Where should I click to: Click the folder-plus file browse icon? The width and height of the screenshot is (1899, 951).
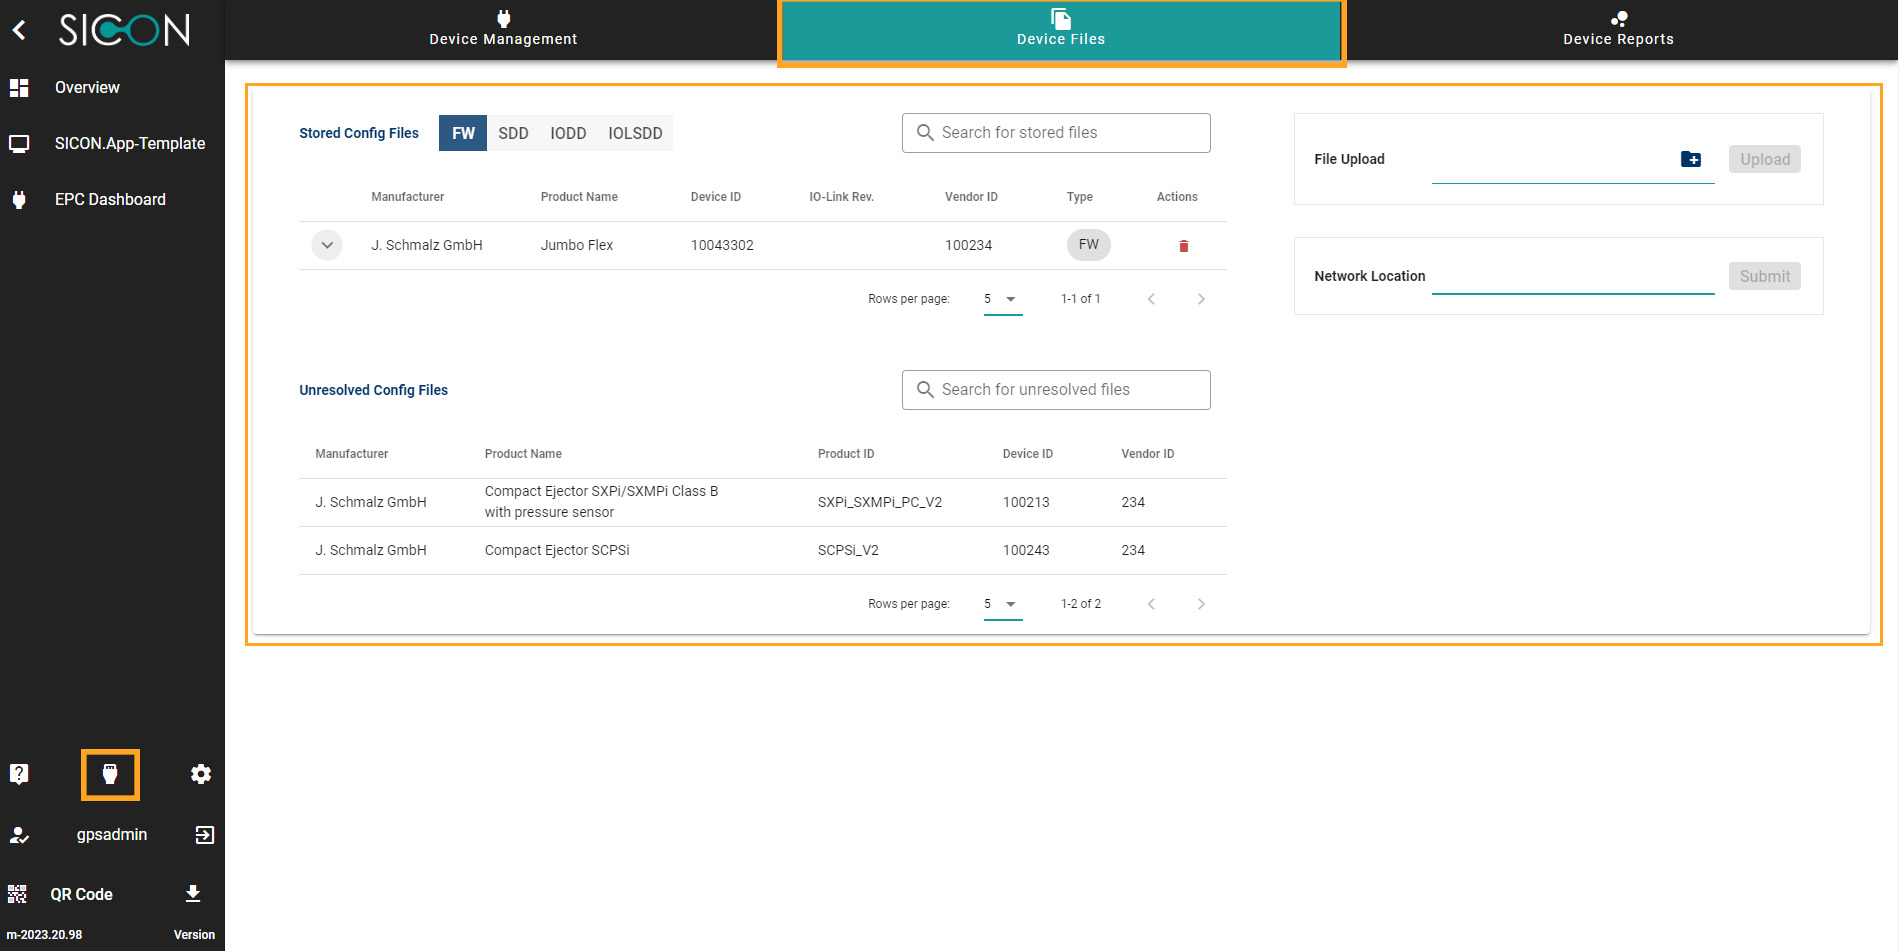click(1690, 159)
